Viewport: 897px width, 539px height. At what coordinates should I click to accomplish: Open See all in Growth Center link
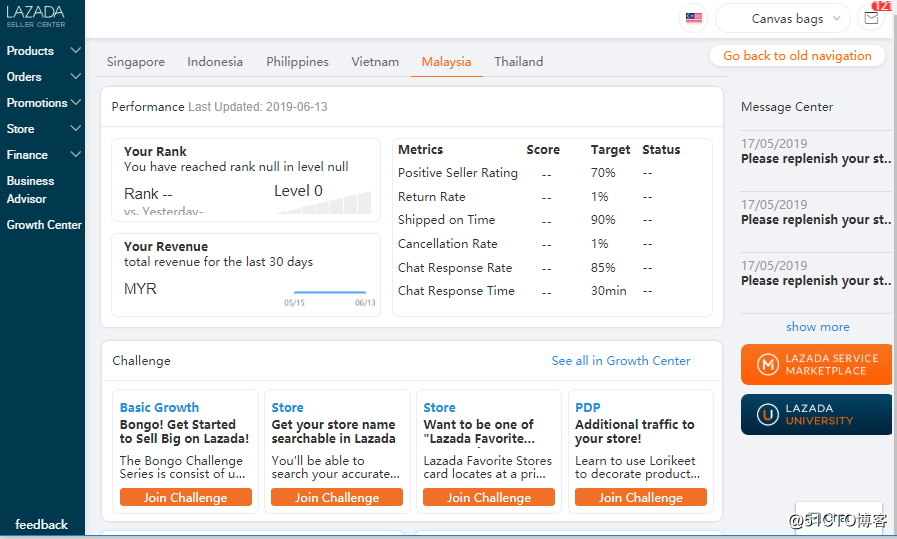pyautogui.click(x=621, y=360)
